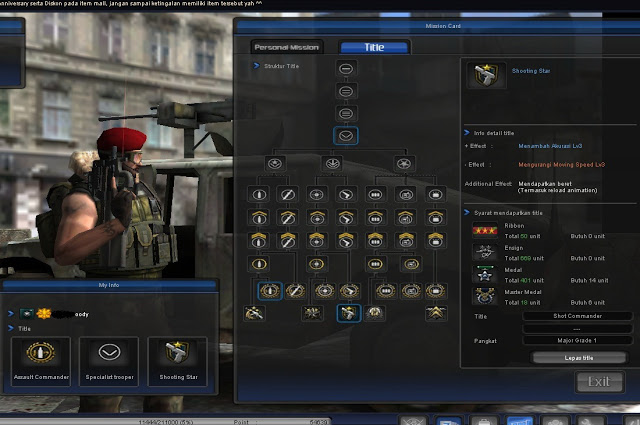This screenshot has height=425, width=640.
Task: Switch to the Title tab
Action: point(374,47)
